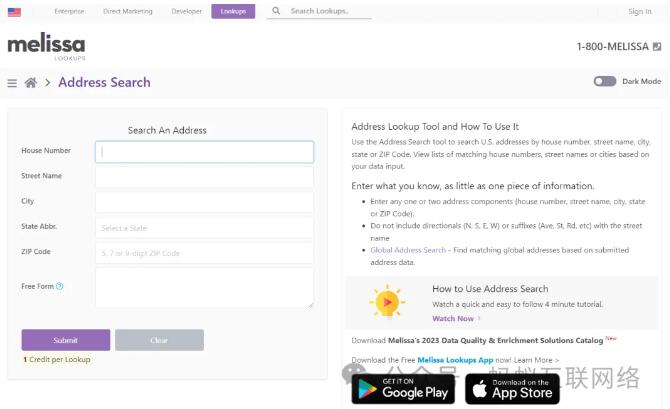Open the hamburger navigation menu

click(12, 82)
